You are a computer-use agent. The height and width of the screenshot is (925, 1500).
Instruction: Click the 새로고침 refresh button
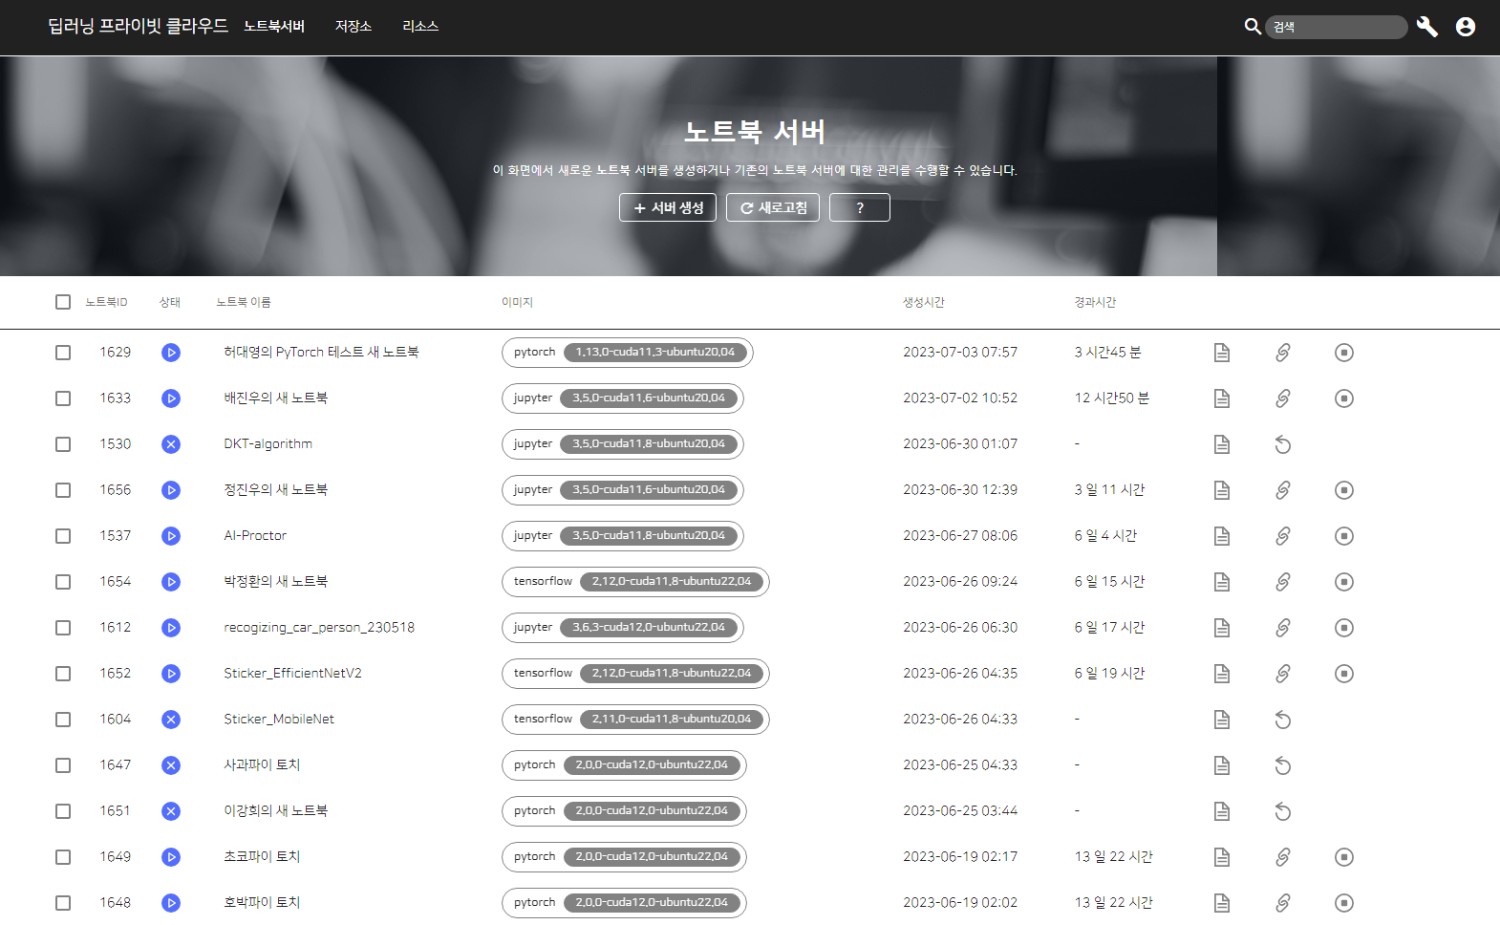(773, 207)
